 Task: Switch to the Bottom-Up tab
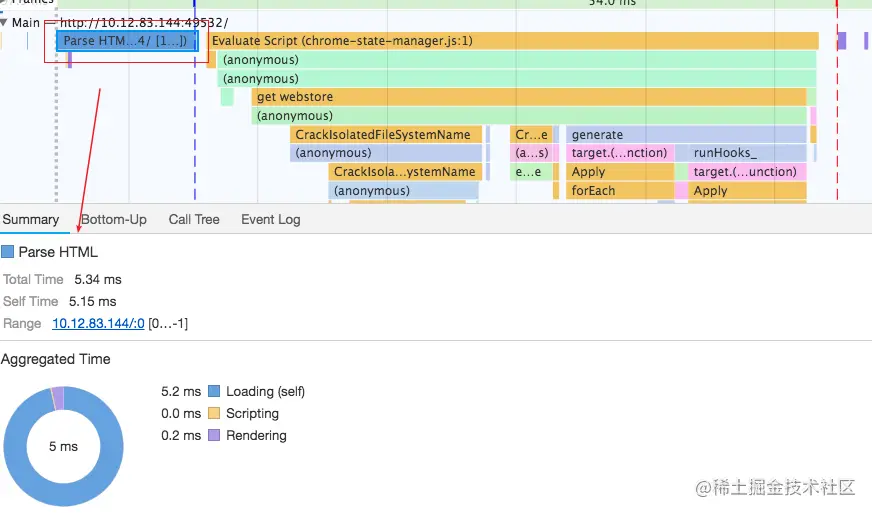tap(114, 220)
